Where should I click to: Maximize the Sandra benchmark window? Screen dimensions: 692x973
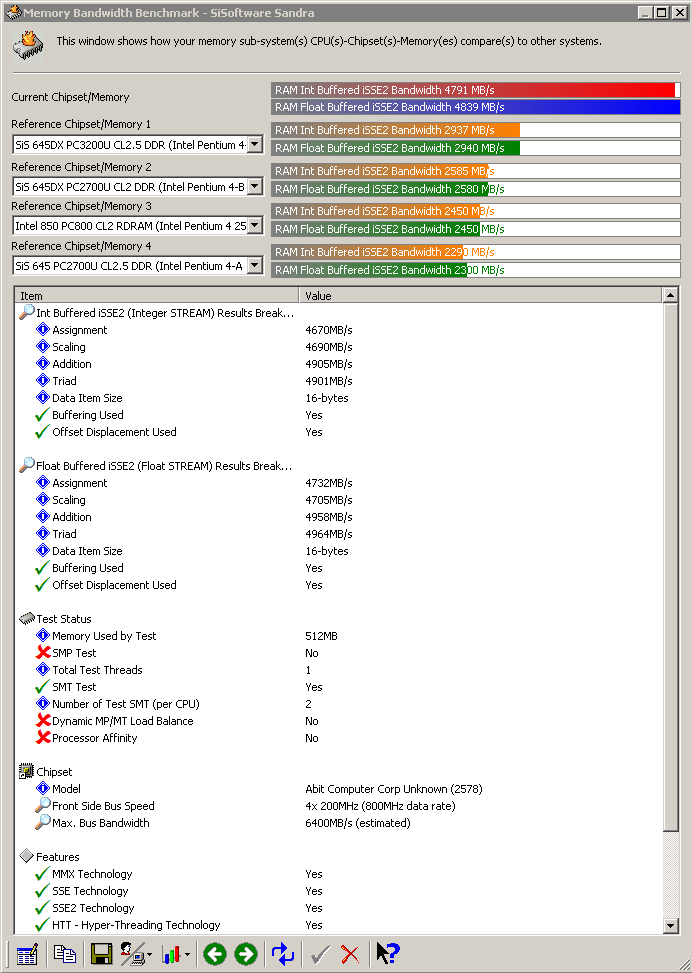tap(662, 12)
